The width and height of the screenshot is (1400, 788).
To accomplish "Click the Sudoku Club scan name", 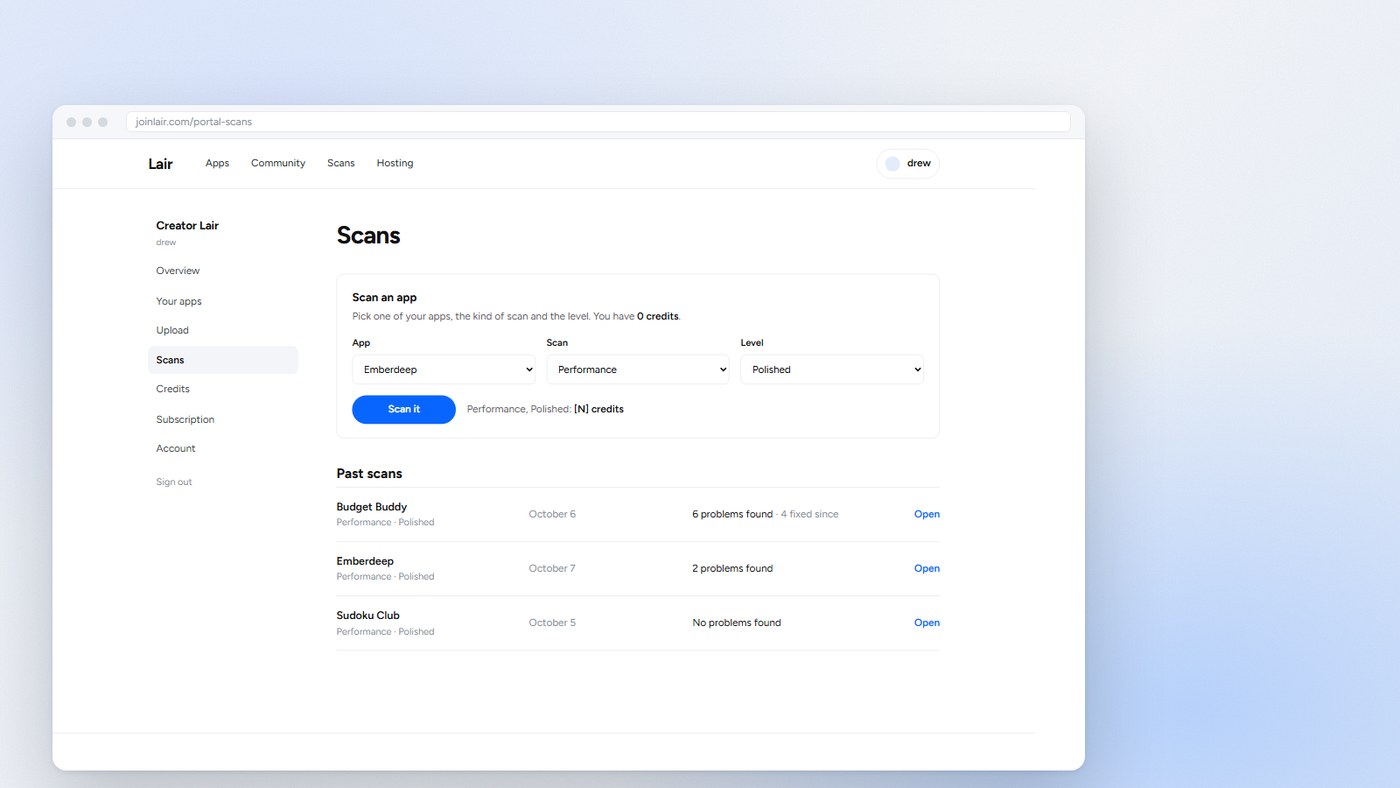I will (368, 615).
